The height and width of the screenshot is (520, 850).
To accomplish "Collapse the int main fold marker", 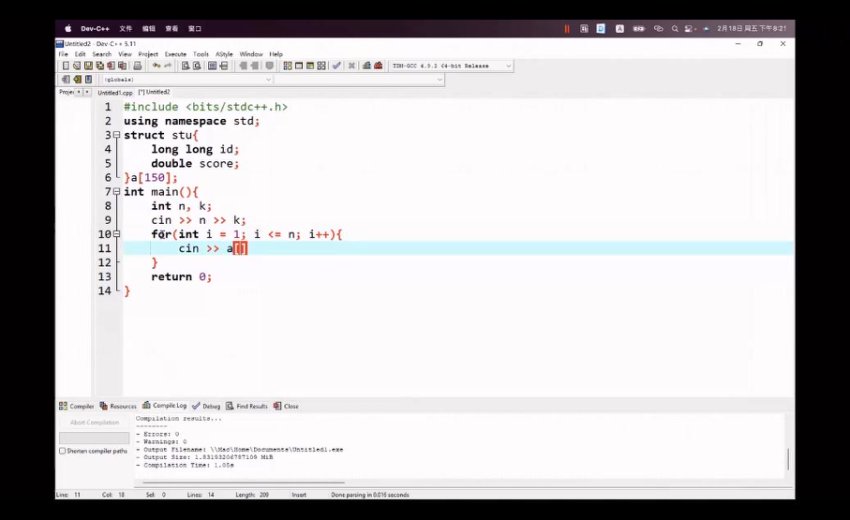I will coord(117,192).
